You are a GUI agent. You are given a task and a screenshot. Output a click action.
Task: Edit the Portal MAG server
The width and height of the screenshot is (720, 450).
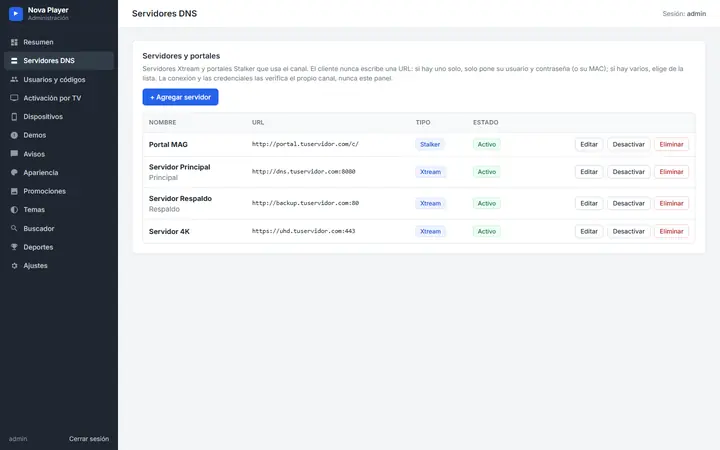(x=589, y=144)
